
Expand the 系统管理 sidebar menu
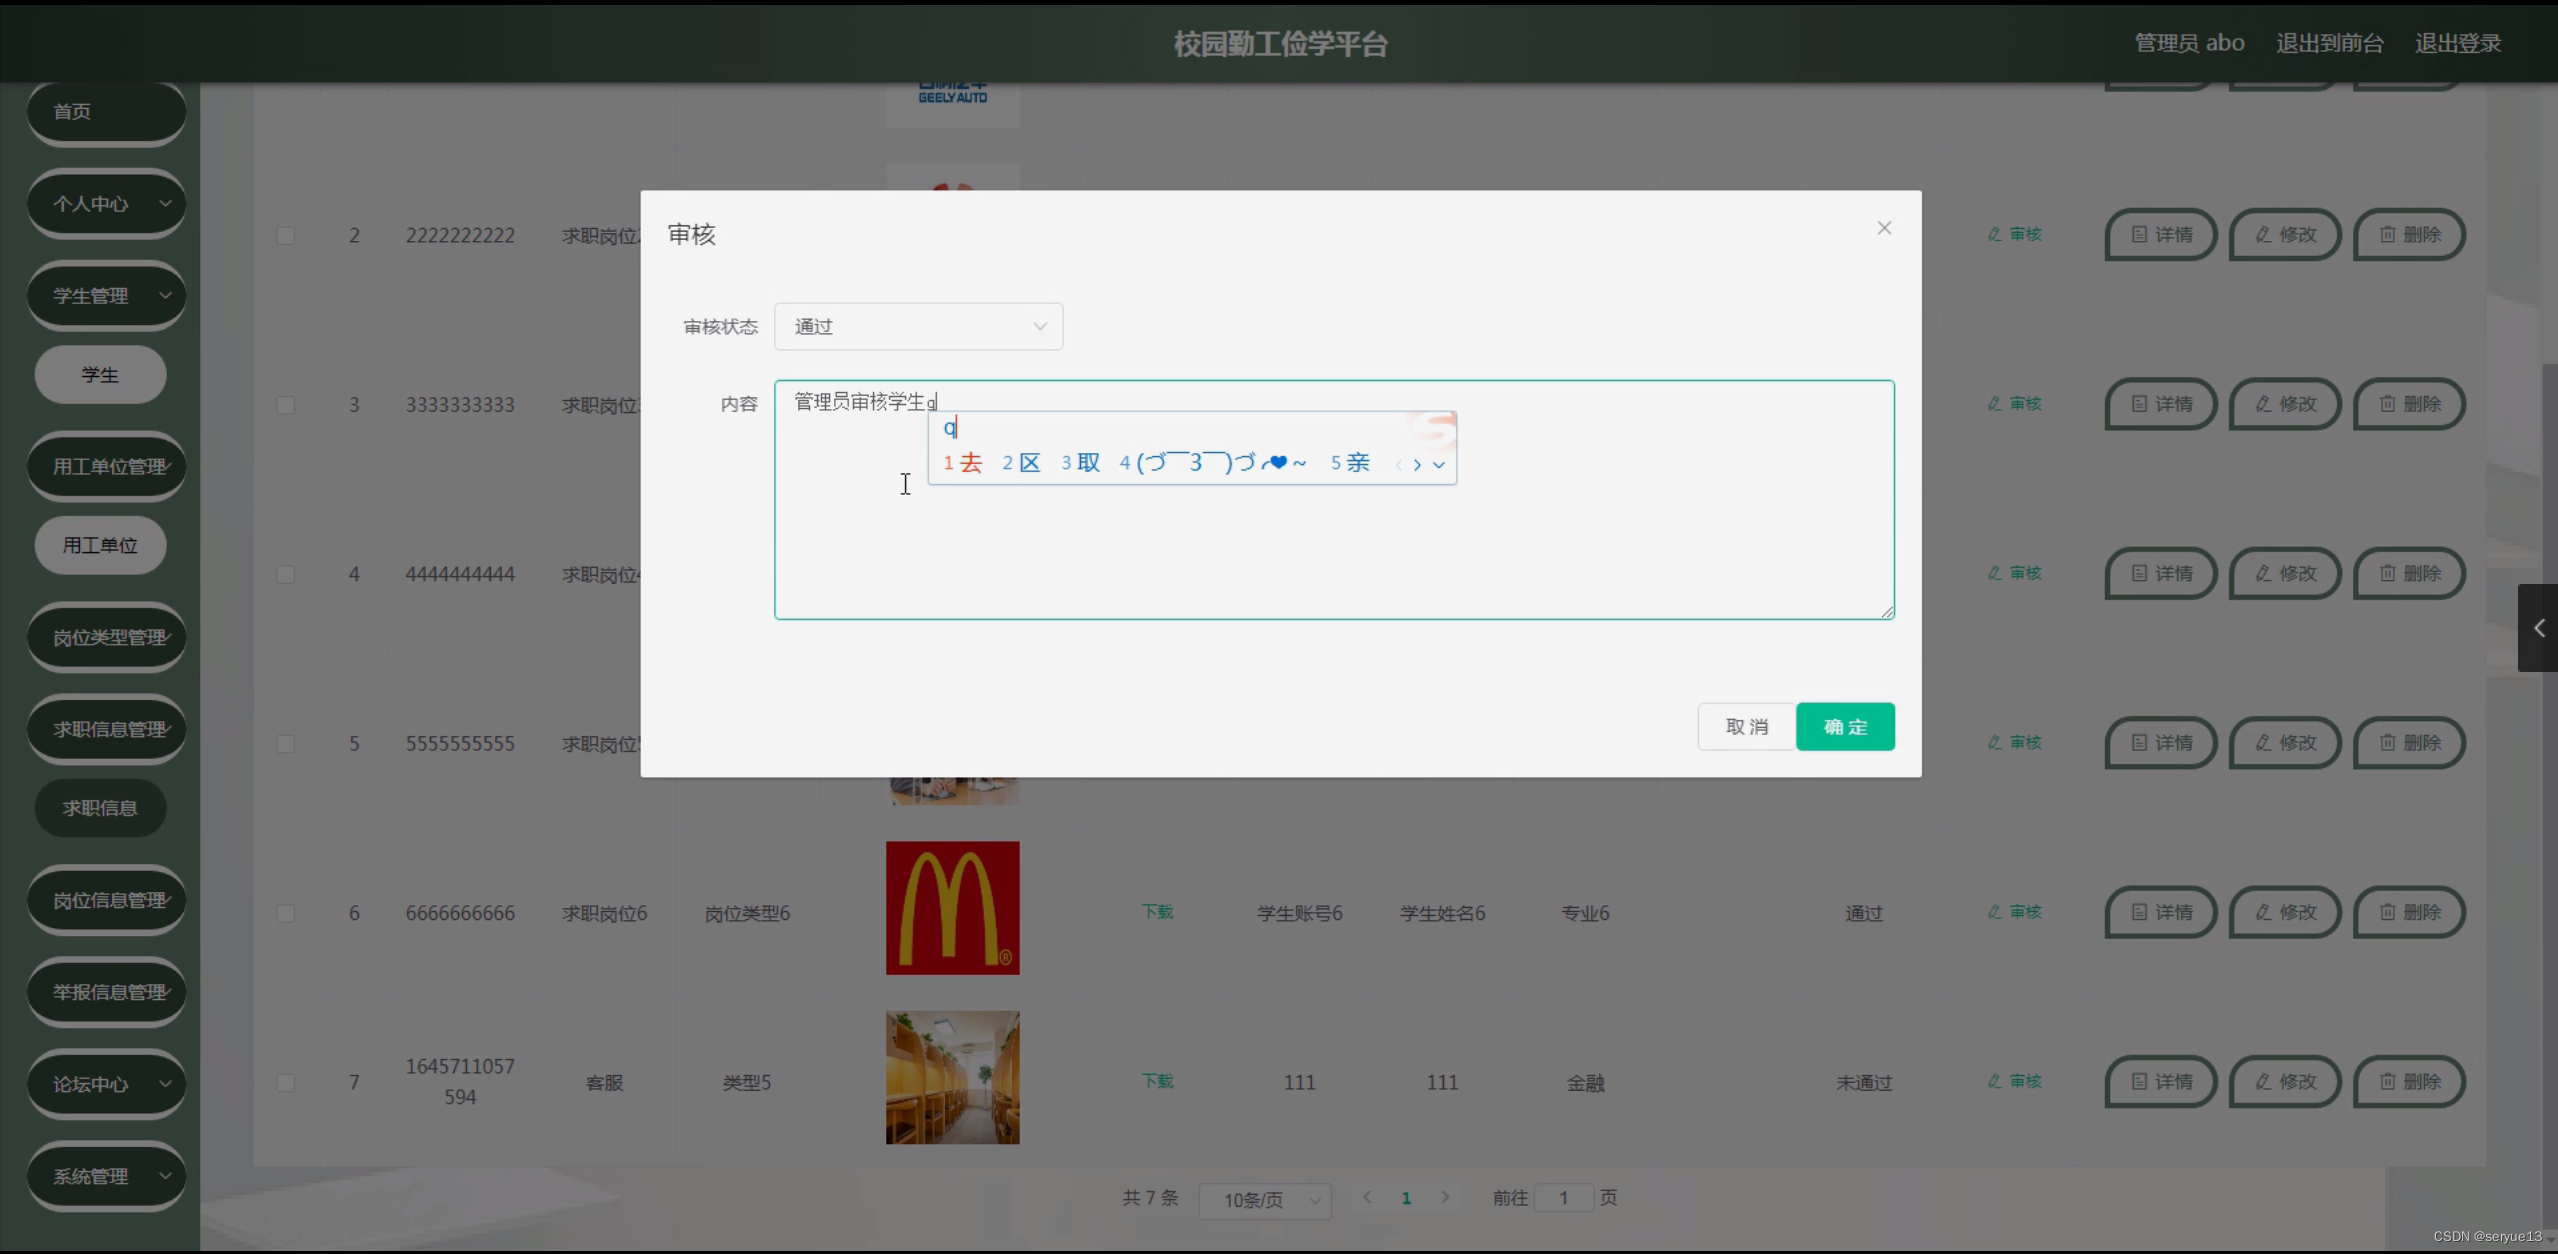pyautogui.click(x=106, y=1176)
